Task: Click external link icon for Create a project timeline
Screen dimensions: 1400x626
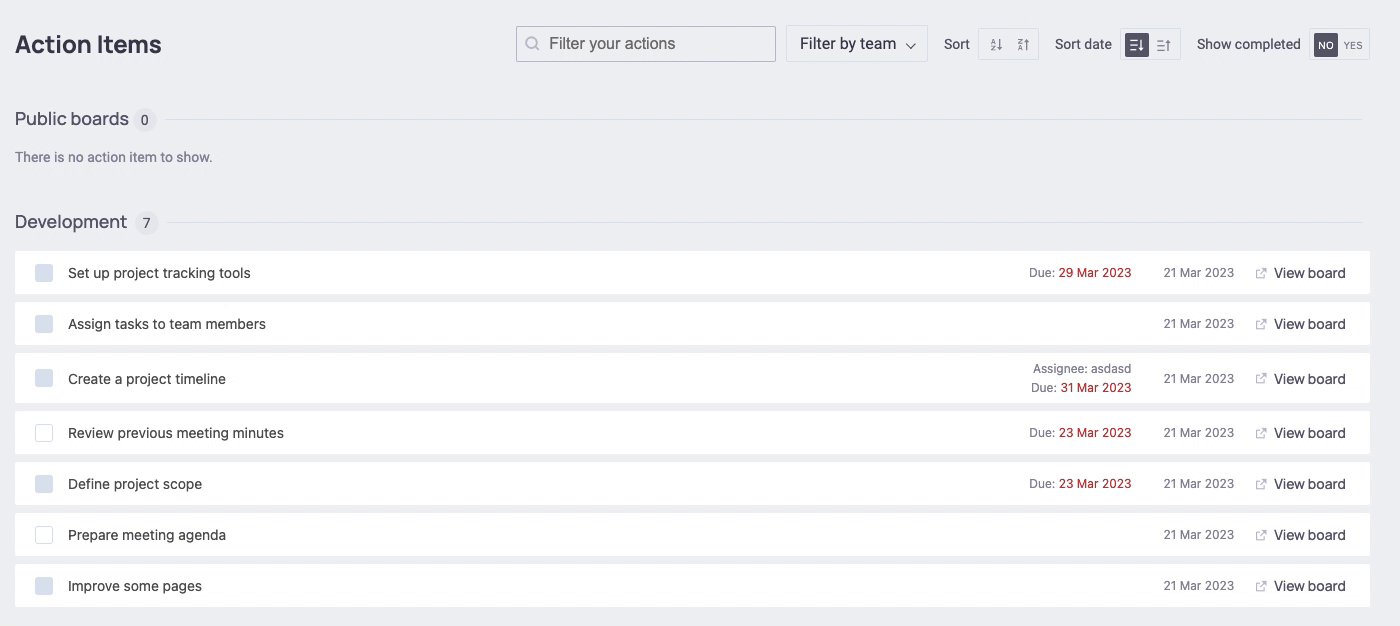Action: coord(1261,379)
